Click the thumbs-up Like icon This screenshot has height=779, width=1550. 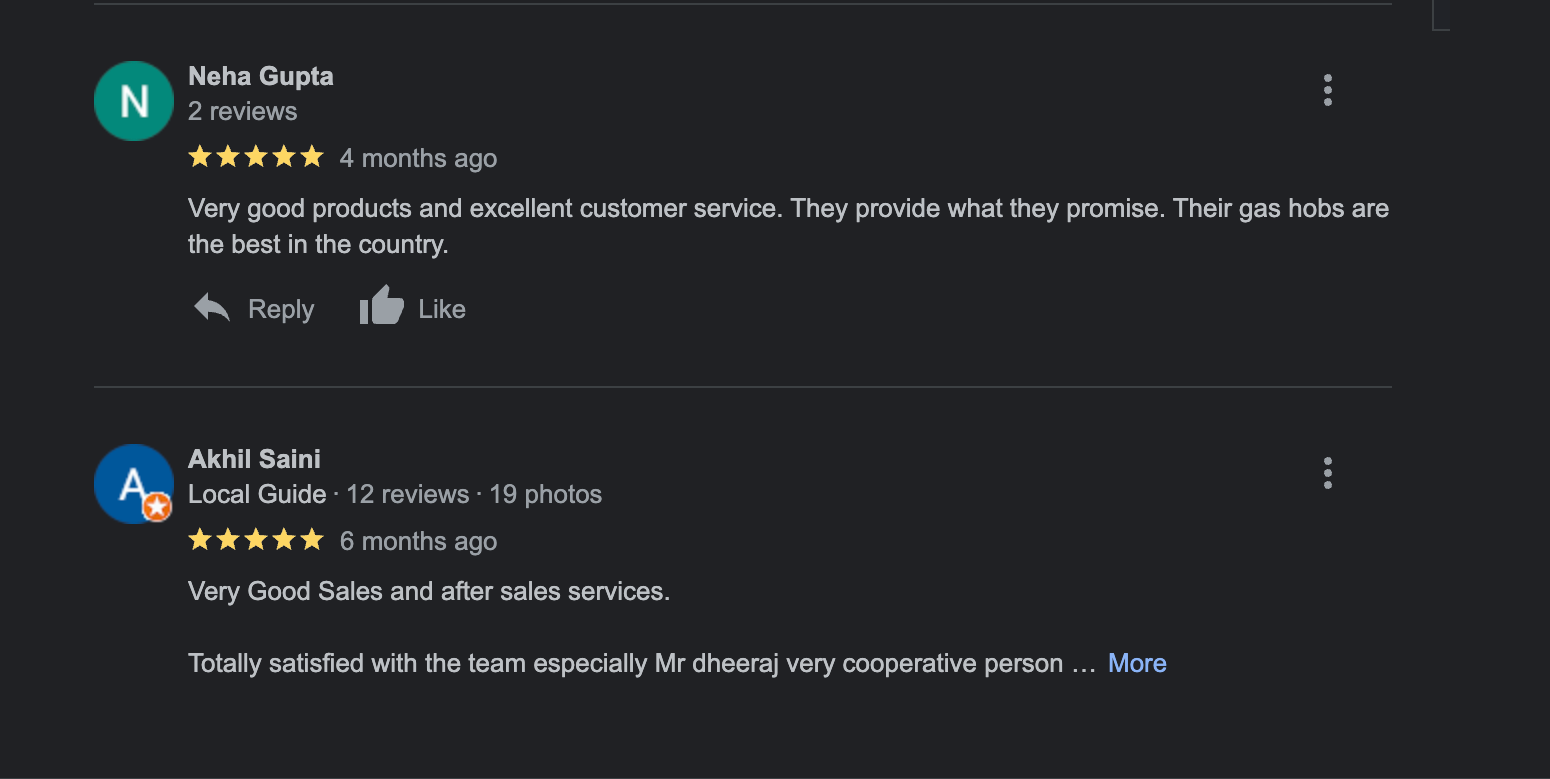pyautogui.click(x=381, y=306)
